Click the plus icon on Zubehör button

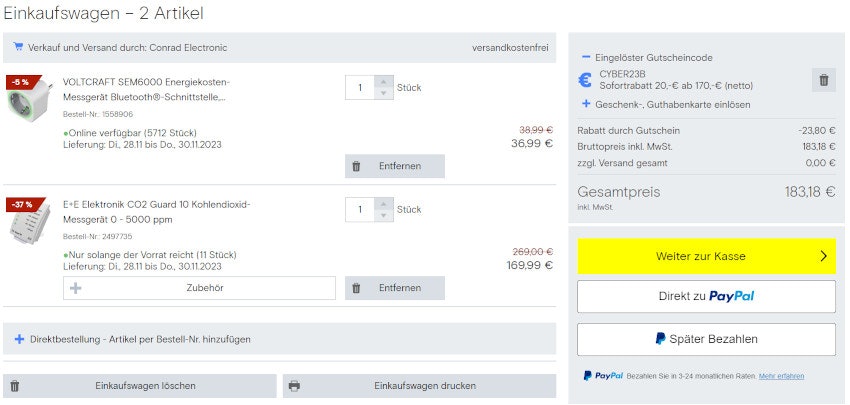click(76, 288)
